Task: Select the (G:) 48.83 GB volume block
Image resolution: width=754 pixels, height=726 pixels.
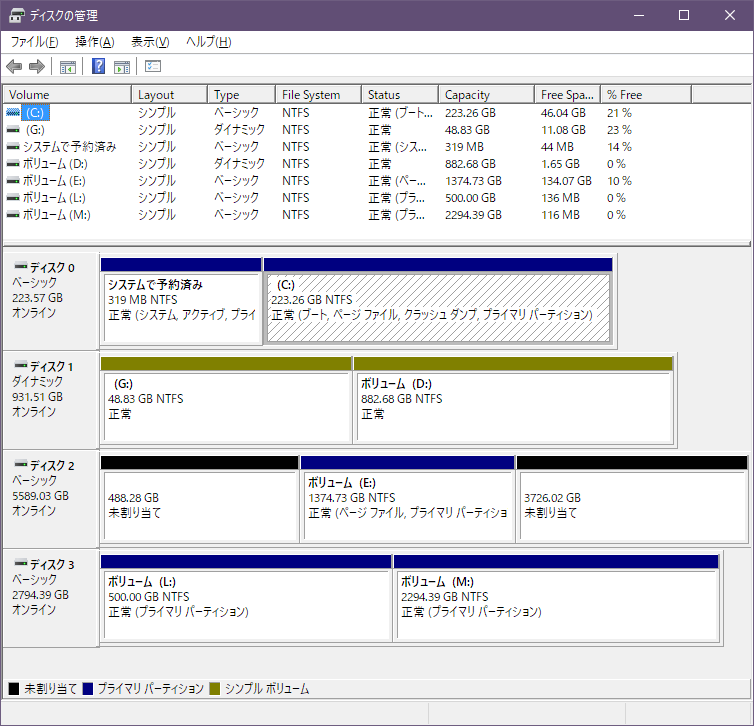Action: coord(226,400)
